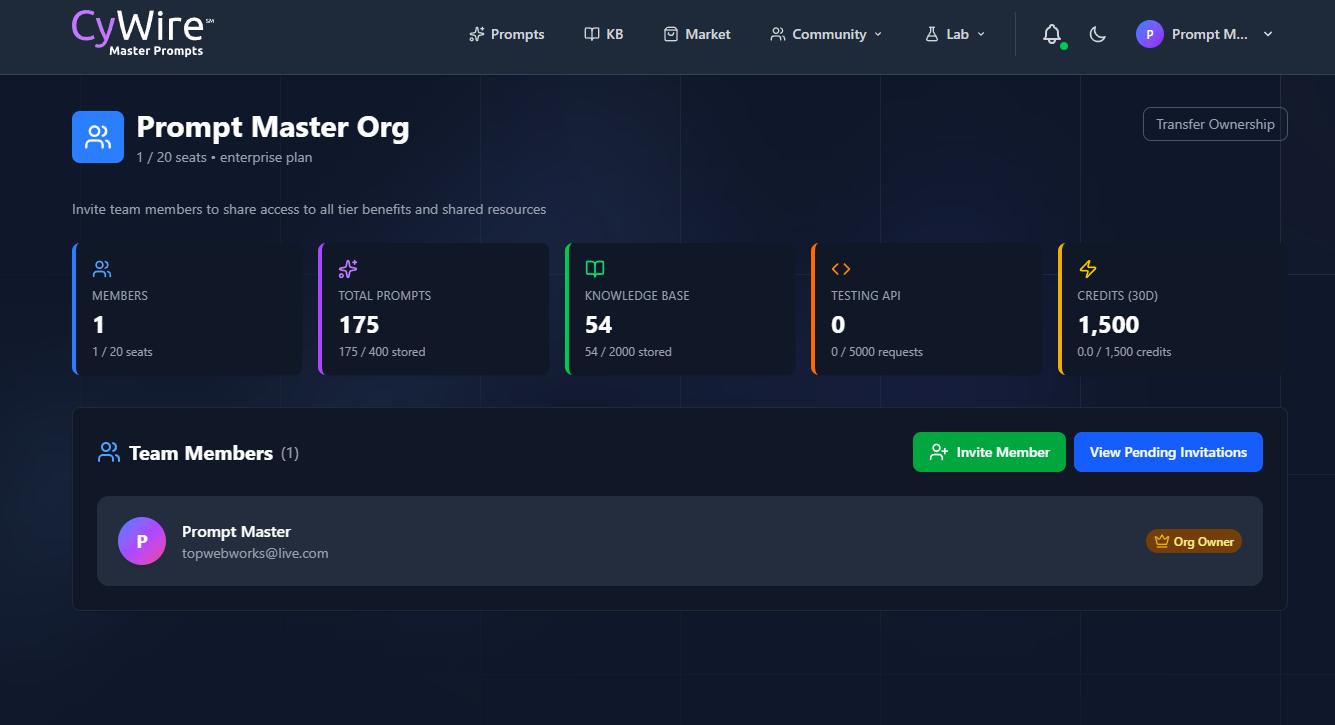Click the book icon in Knowledge Base card

pos(595,269)
